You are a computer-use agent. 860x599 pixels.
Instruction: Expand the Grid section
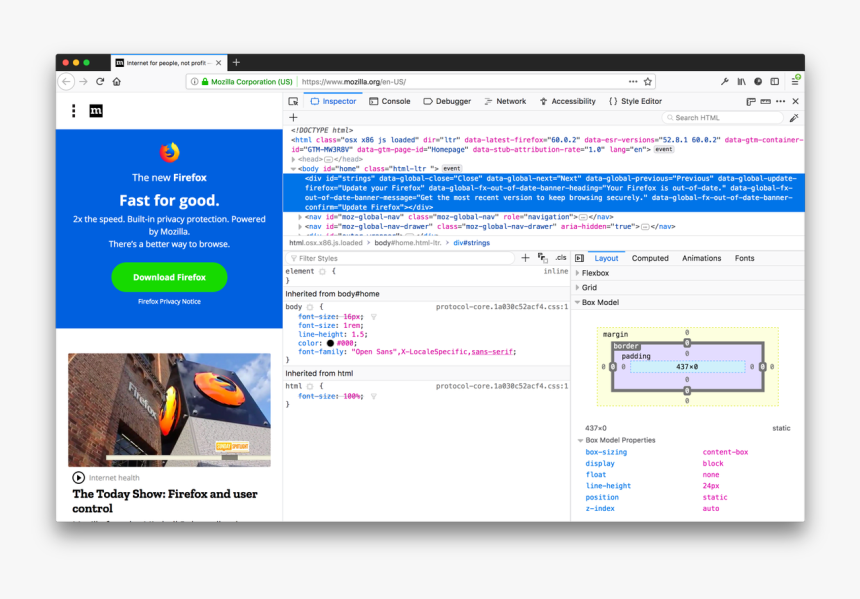click(x=578, y=287)
